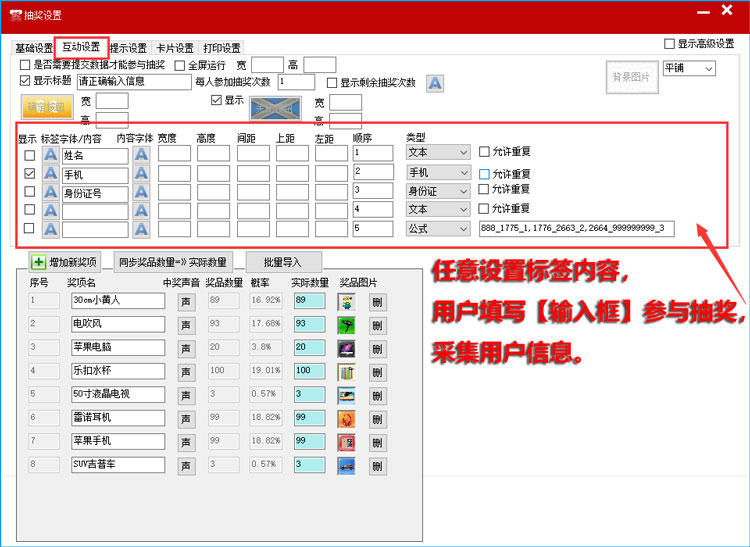The width and height of the screenshot is (750, 547).
Task: Click the prize image icon for 电吹风
Action: 347,324
